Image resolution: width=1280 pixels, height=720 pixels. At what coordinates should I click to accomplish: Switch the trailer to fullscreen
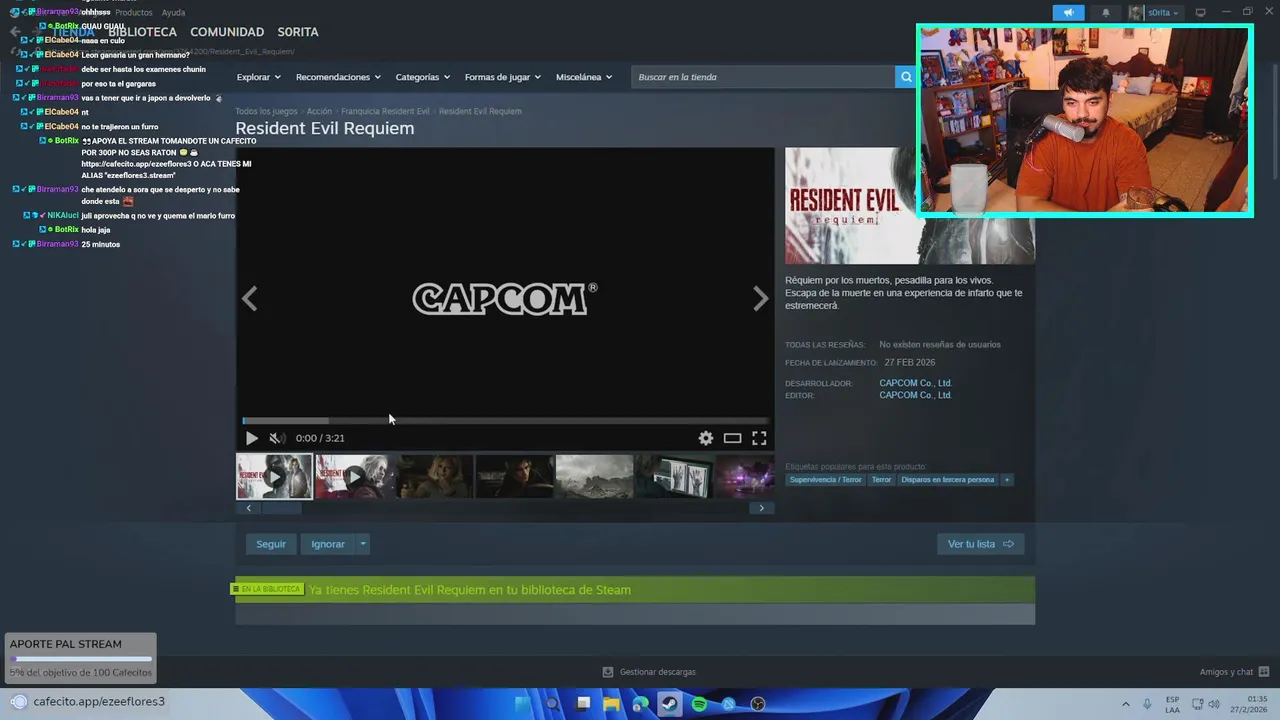point(759,438)
